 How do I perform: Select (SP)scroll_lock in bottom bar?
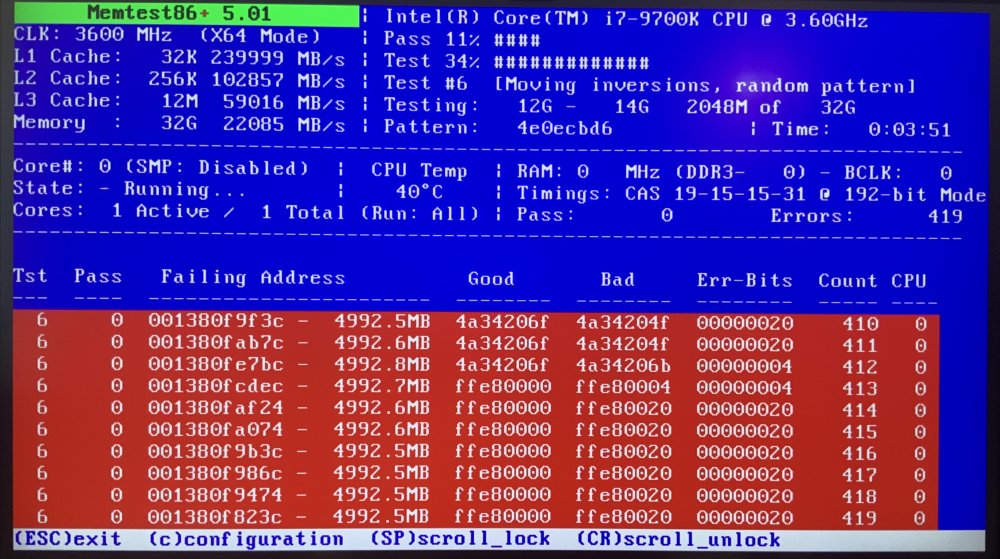pos(460,539)
